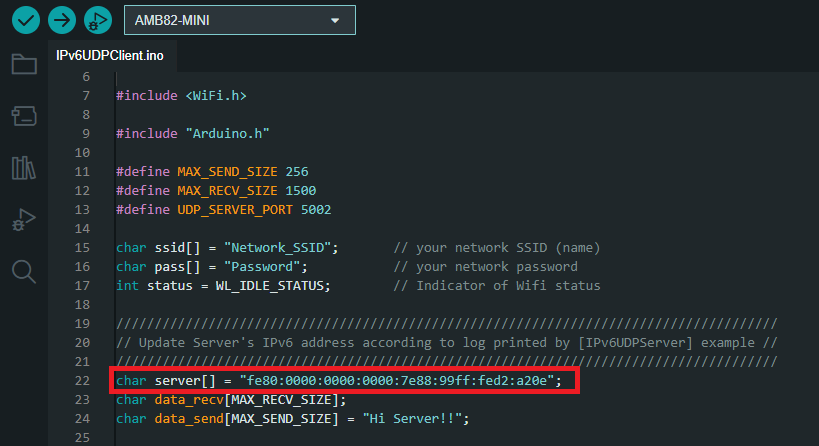Click the UDP_SERVER_PORT define line

pos(223,209)
